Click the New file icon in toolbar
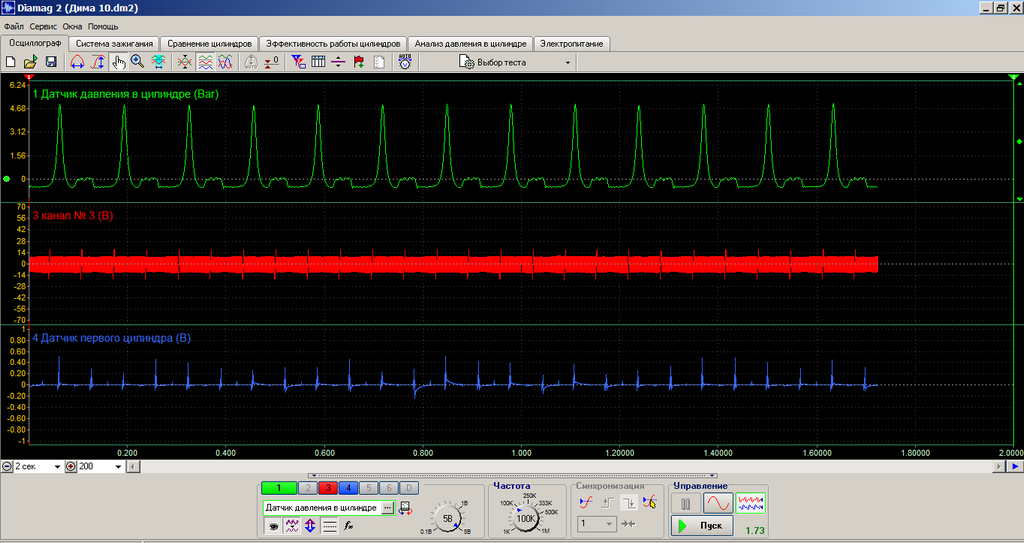The width and height of the screenshot is (1024, 543). tap(10, 62)
